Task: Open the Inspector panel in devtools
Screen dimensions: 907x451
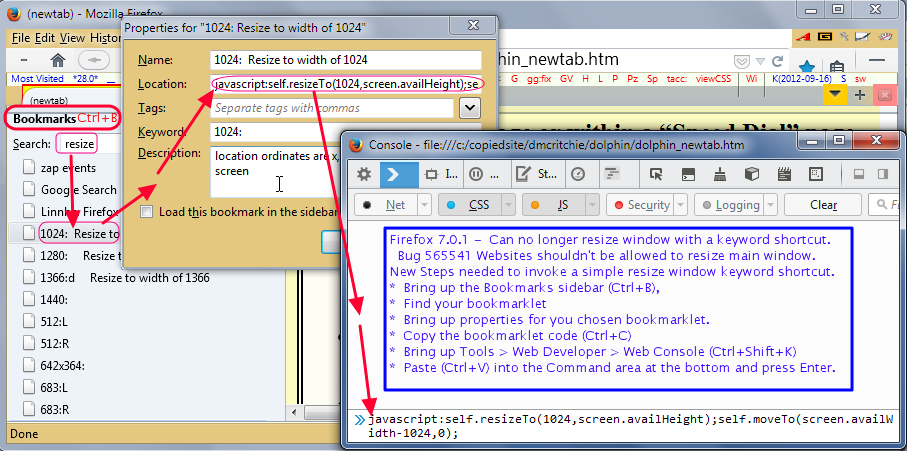Action: pos(441,174)
